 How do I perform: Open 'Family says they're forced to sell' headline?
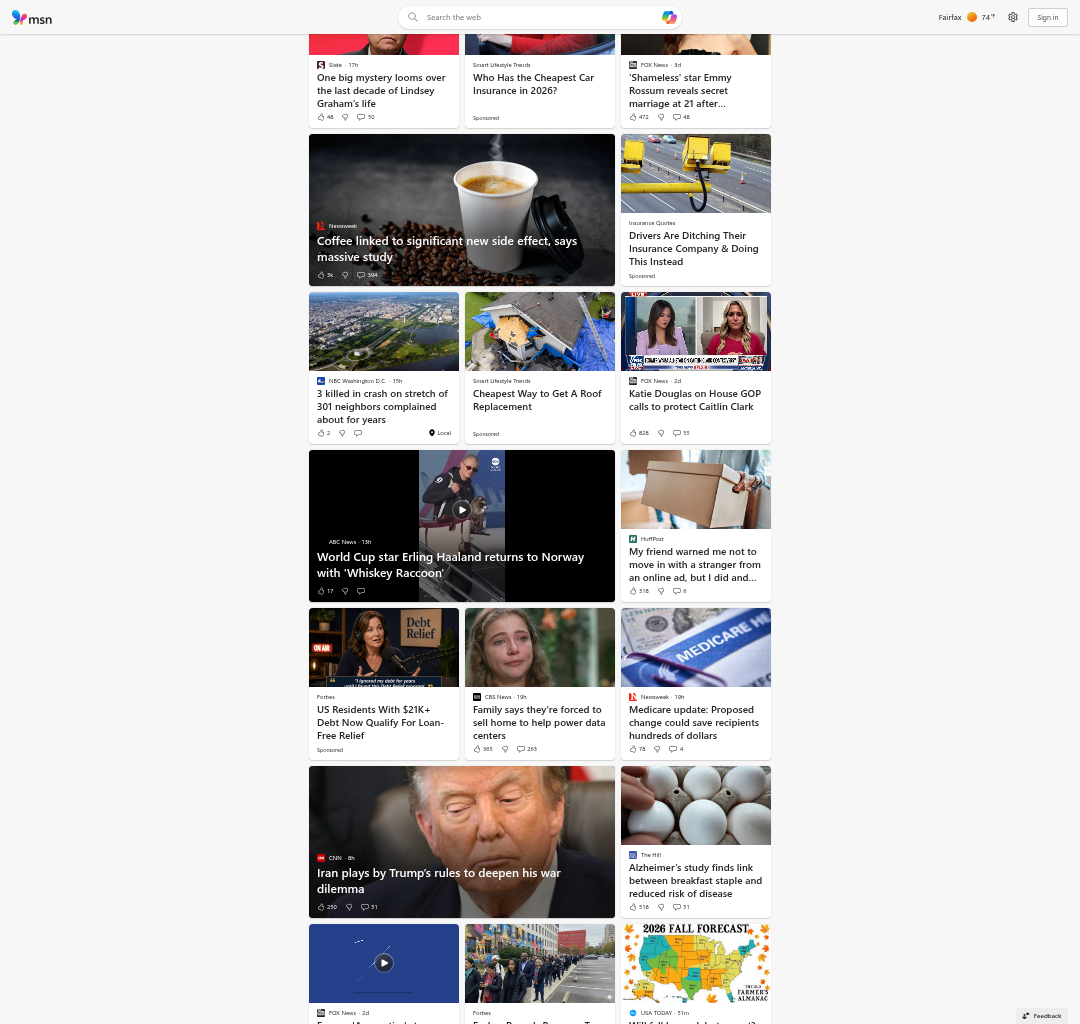coord(539,722)
